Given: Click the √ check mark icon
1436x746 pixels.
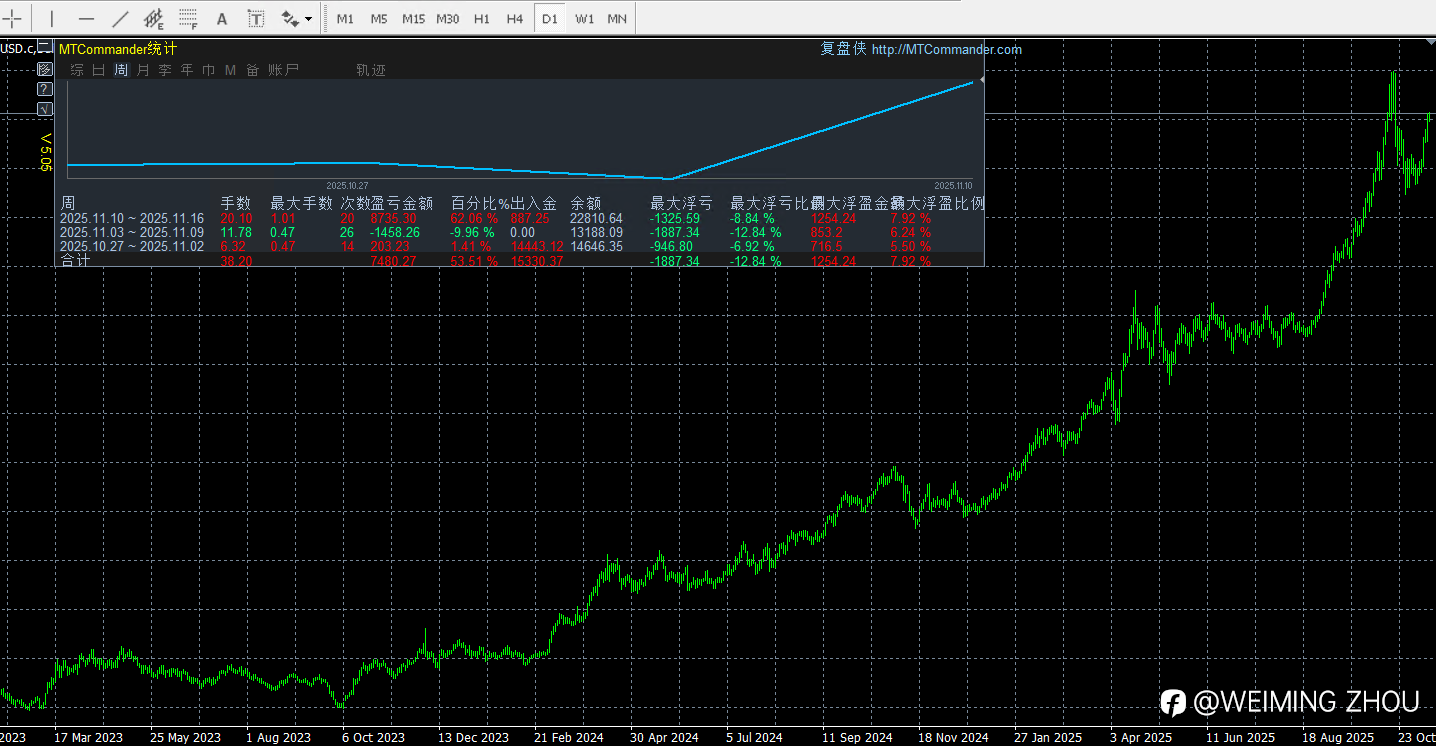Looking at the screenshot, I should click(x=45, y=108).
